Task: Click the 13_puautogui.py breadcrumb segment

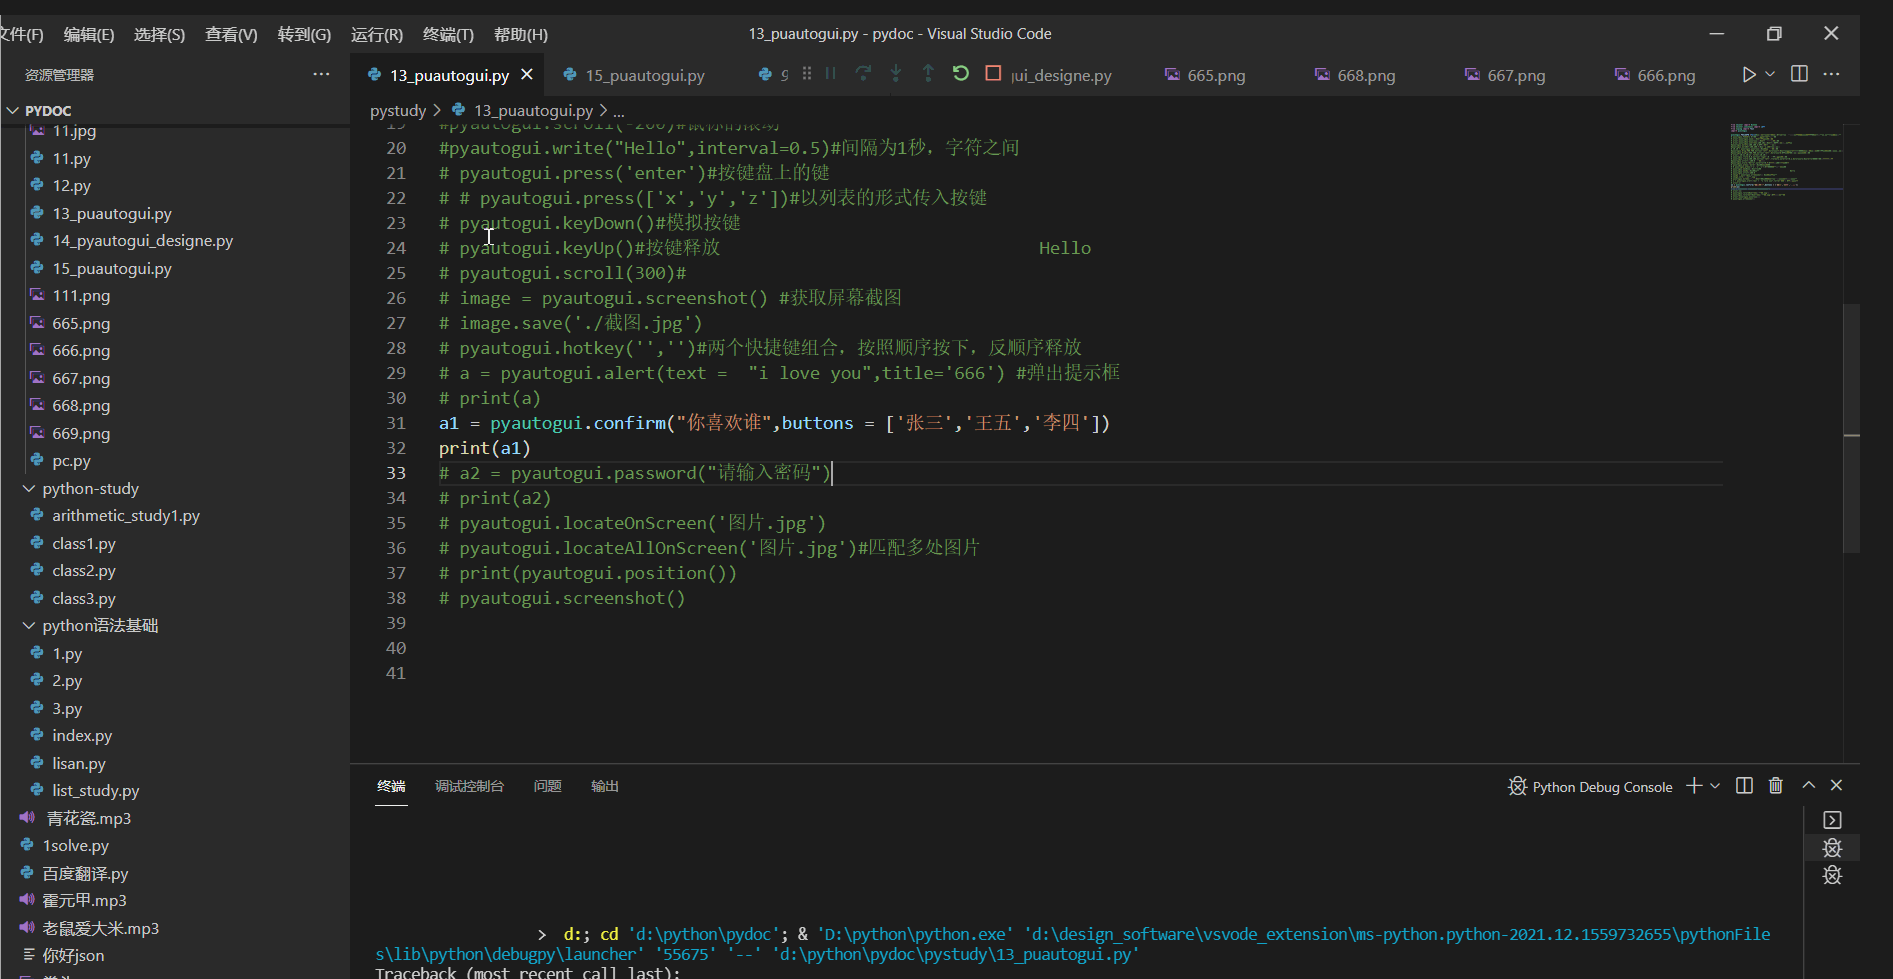Action: coord(522,111)
